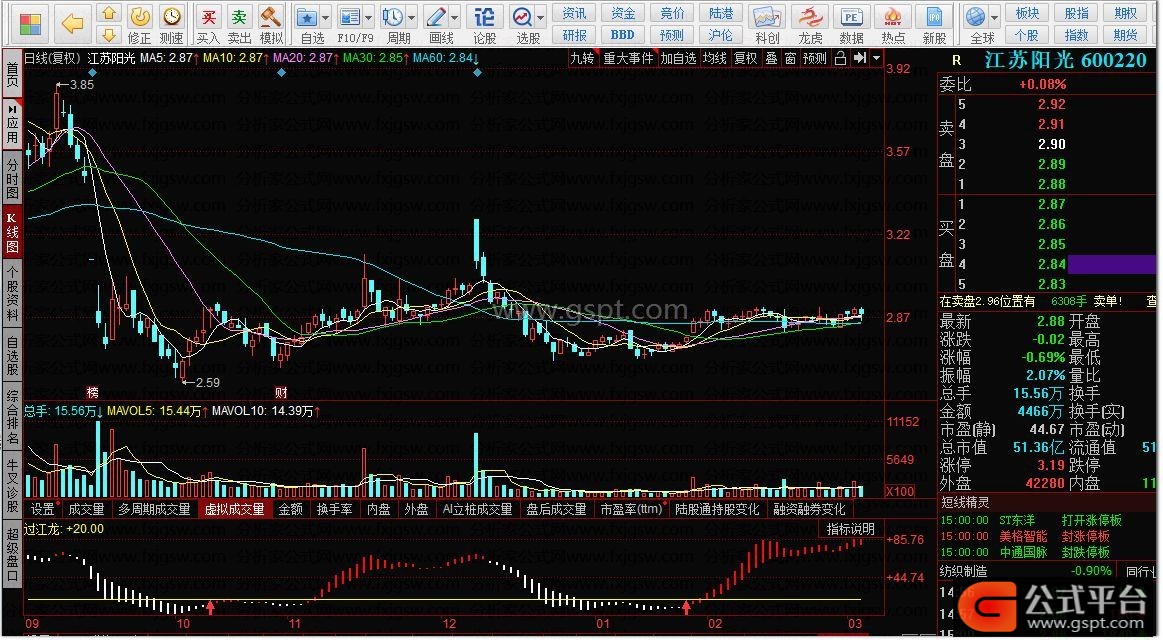Expand the F10/F9 dropdown arrow
The width and height of the screenshot is (1163, 640).
click(x=369, y=17)
